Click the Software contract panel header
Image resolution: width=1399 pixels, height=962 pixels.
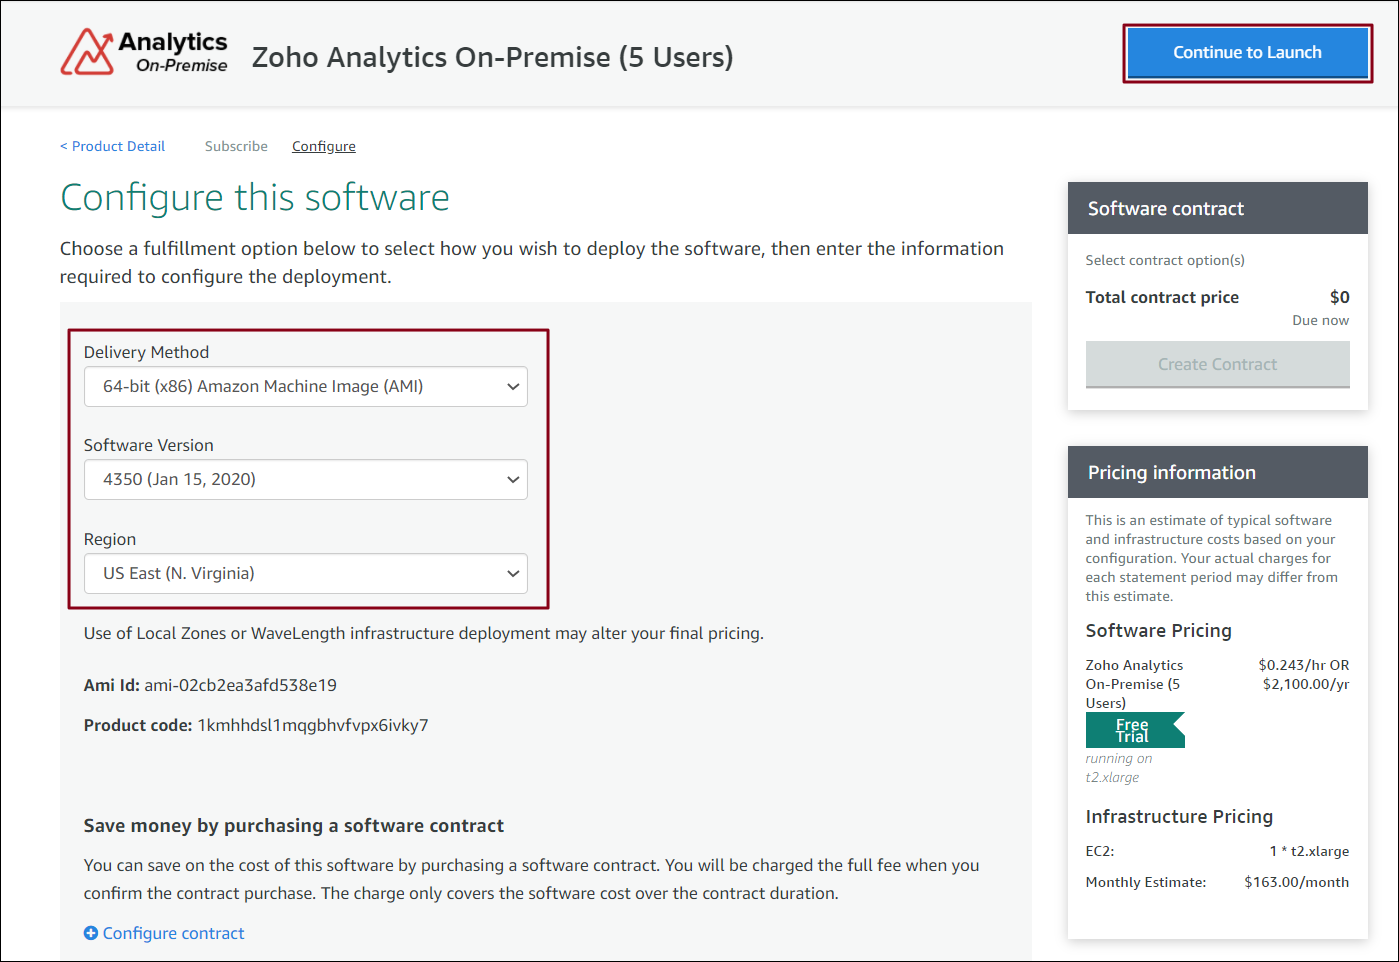pyautogui.click(x=1218, y=208)
